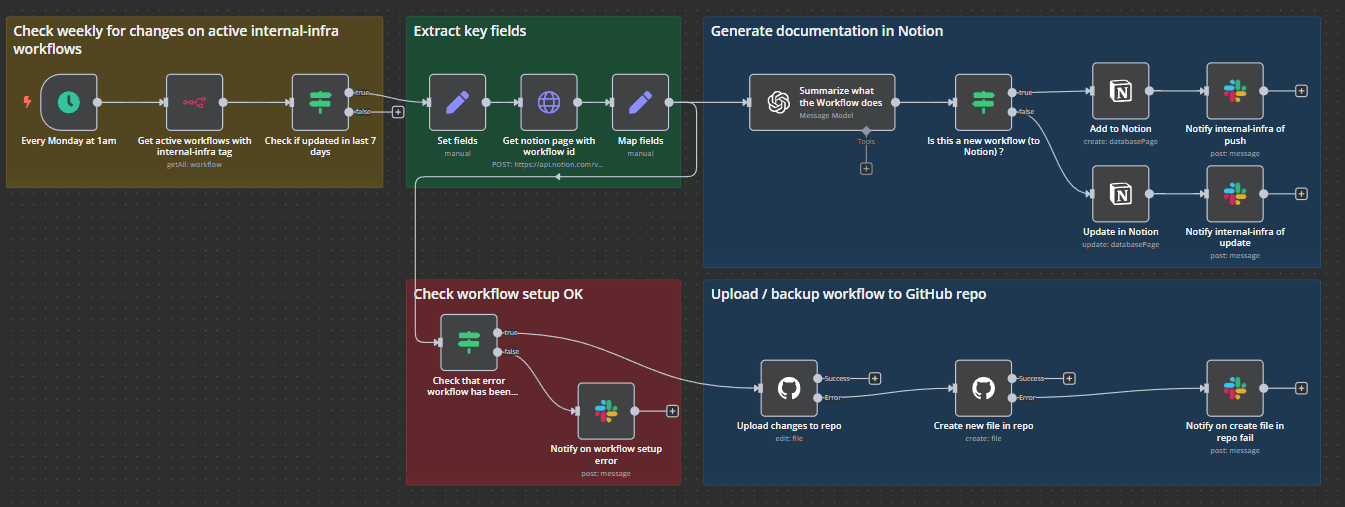Open Upload changes to repo GitHub node
The width and height of the screenshot is (1345, 507).
tap(789, 388)
